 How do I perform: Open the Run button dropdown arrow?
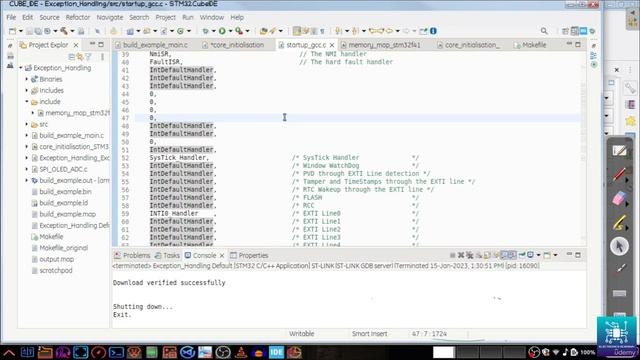(x=230, y=31)
